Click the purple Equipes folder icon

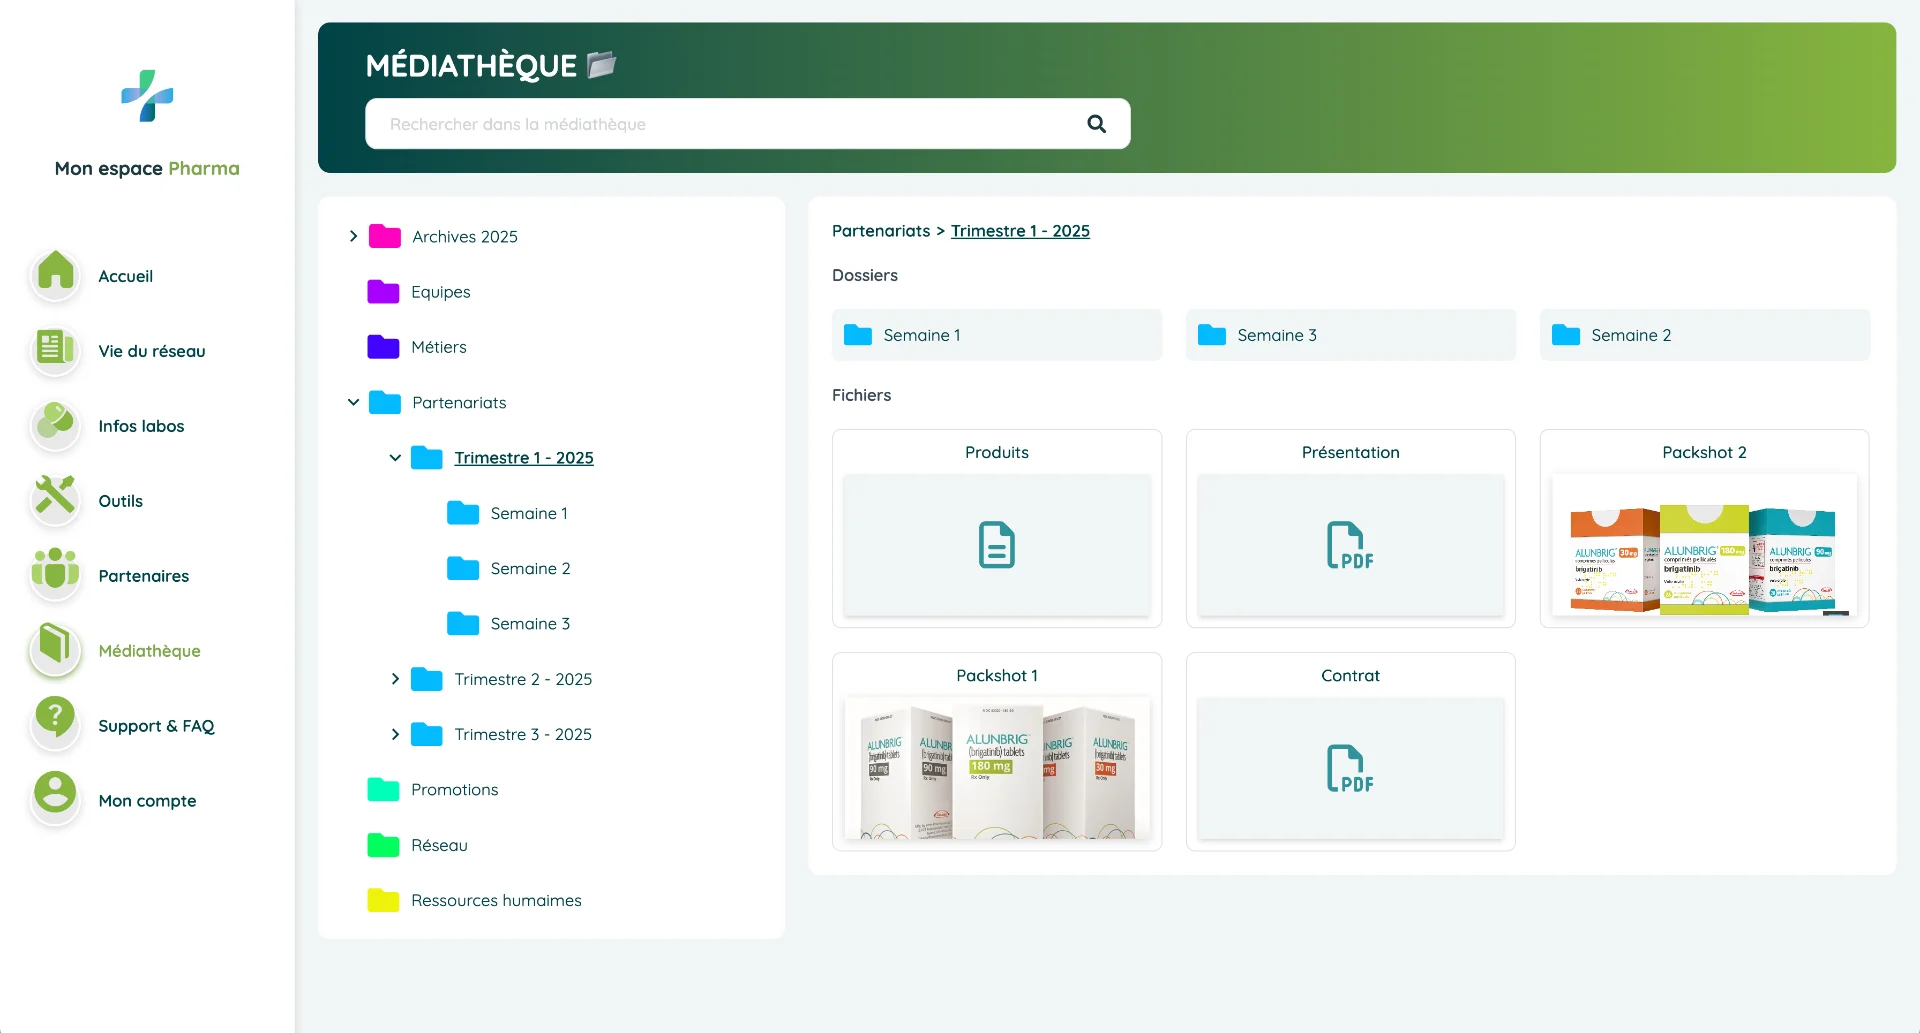pyautogui.click(x=384, y=291)
